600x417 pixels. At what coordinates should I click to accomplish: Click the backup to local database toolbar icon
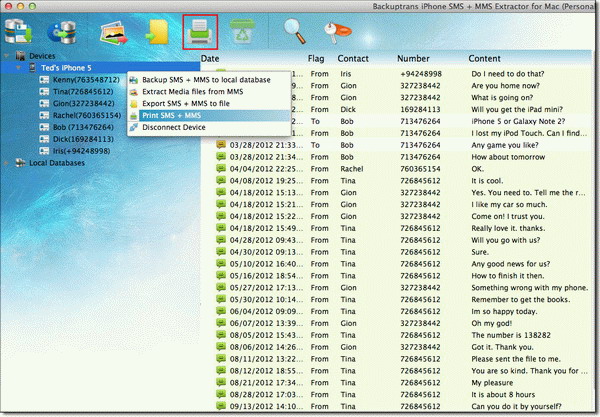(x=18, y=31)
